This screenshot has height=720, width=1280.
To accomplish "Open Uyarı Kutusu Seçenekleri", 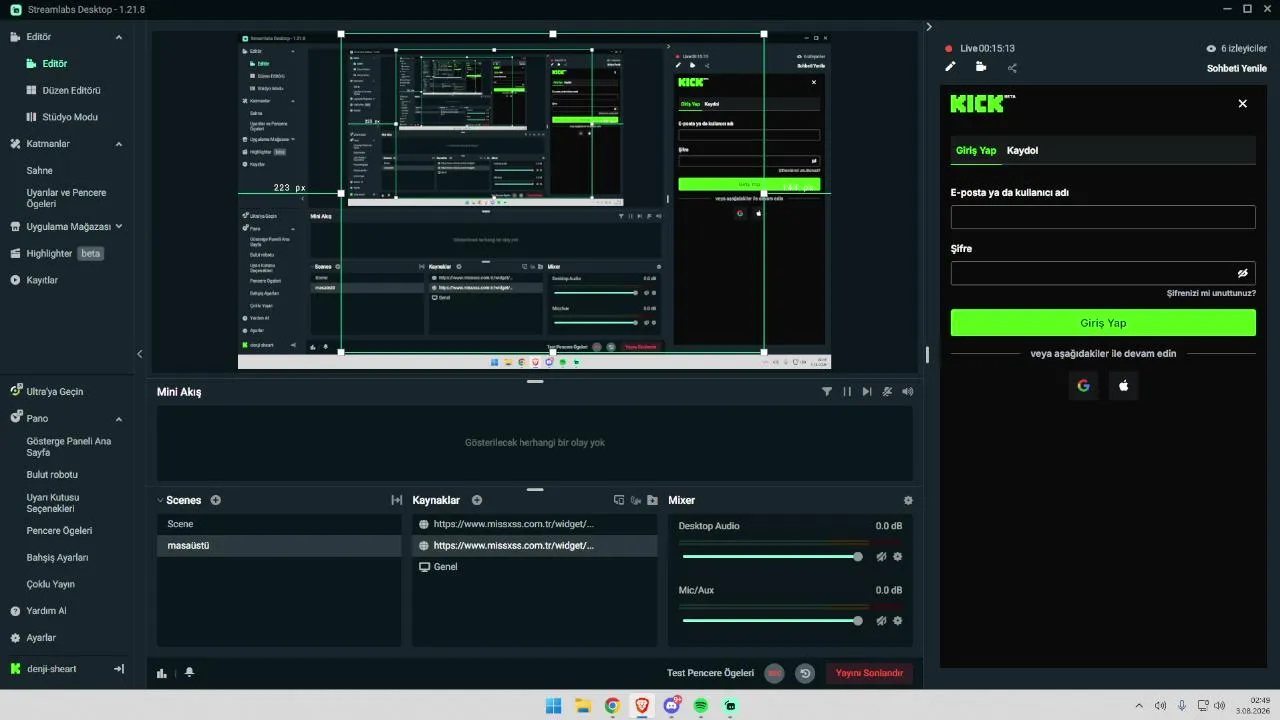I will (x=53, y=503).
